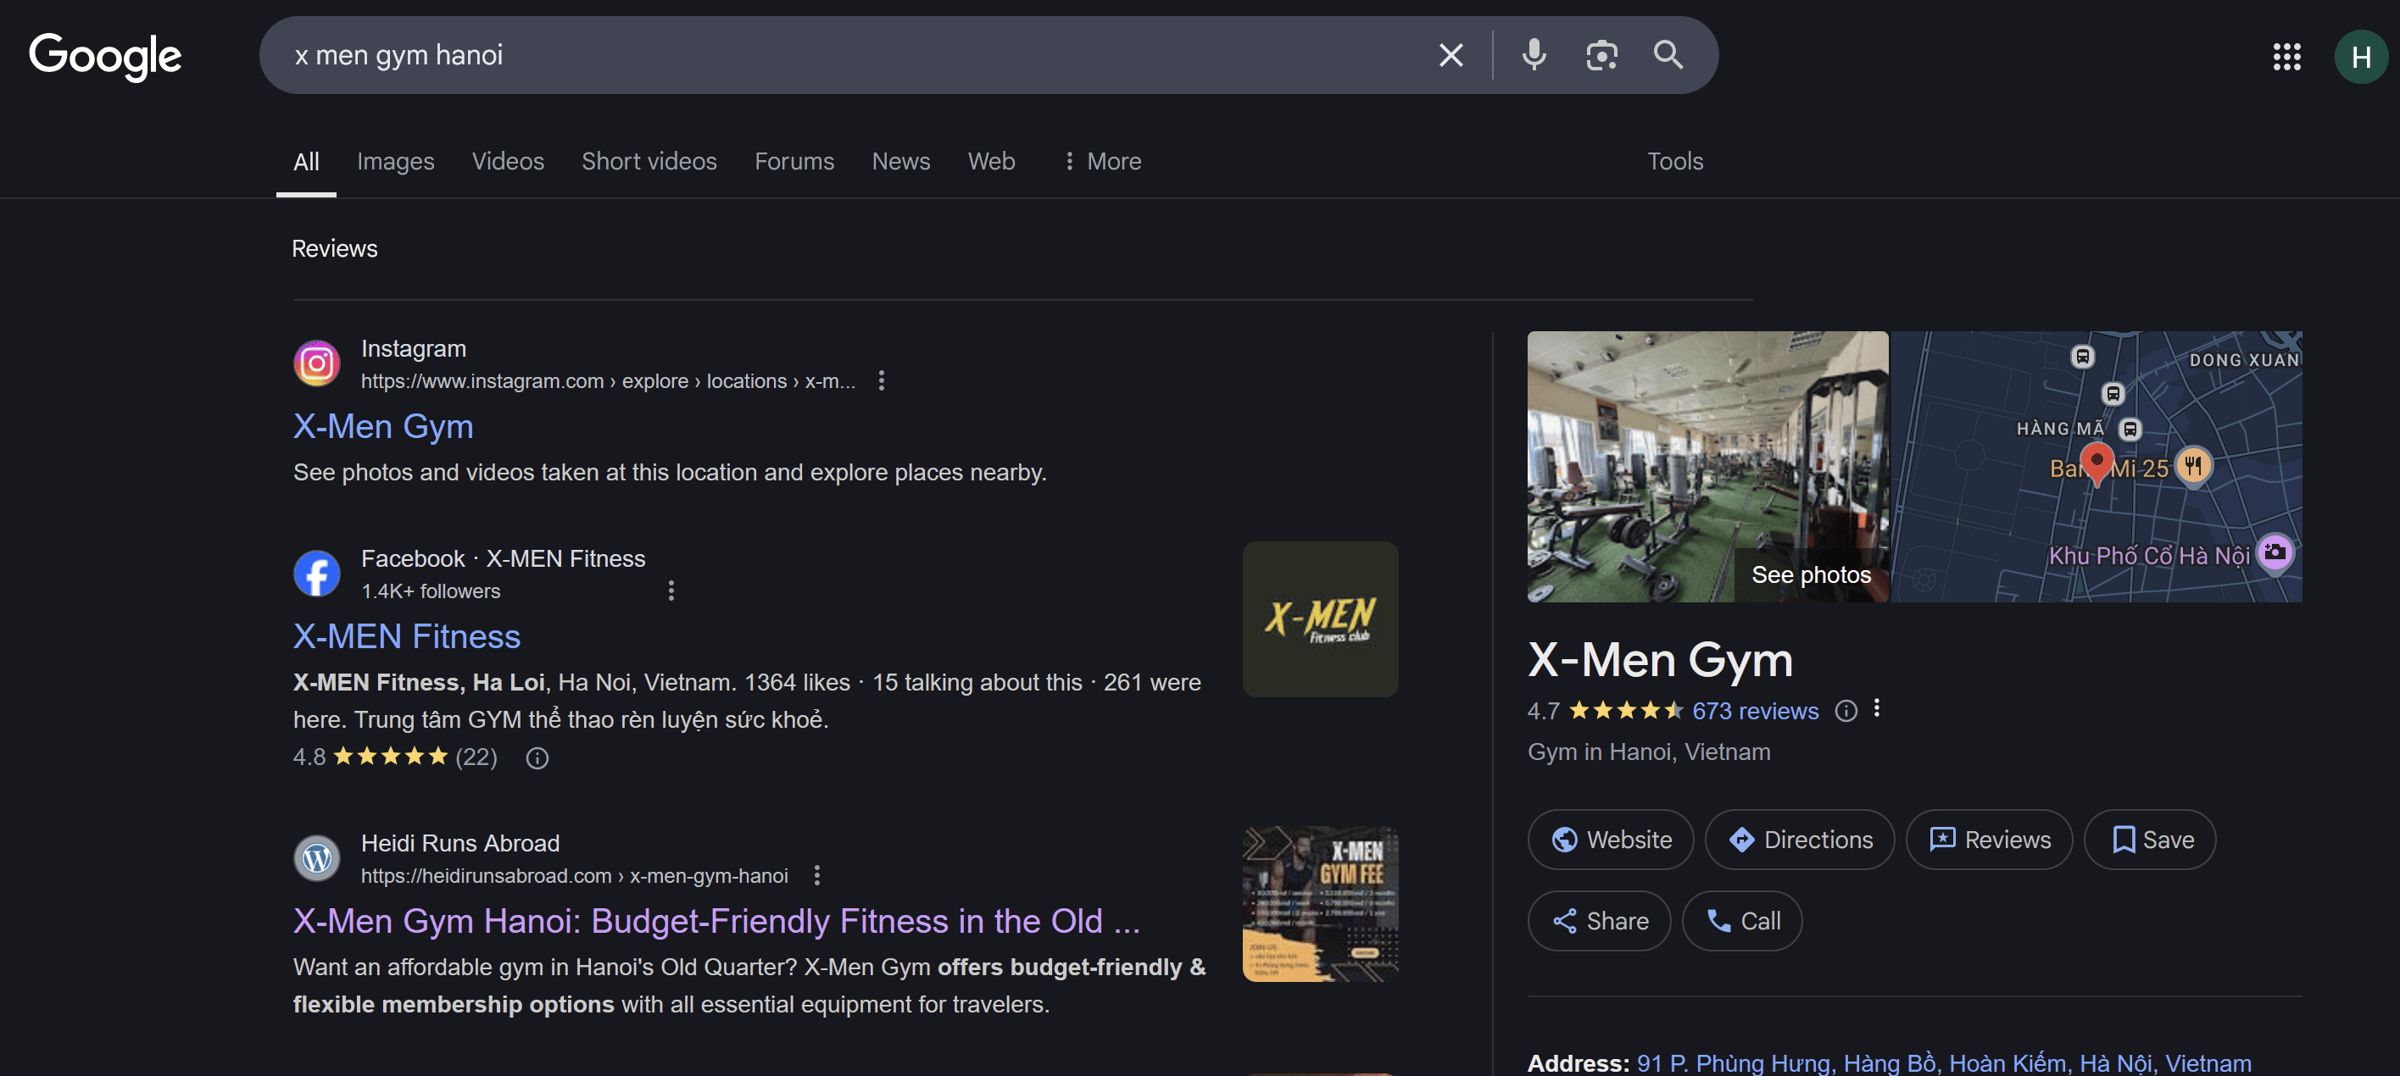Get Directions to X-Men Gym

[1800, 840]
